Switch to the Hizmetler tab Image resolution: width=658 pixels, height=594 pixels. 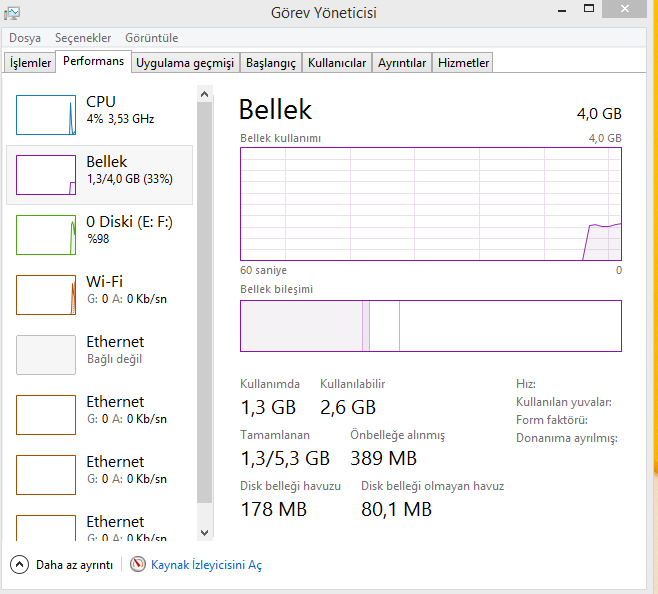click(463, 63)
